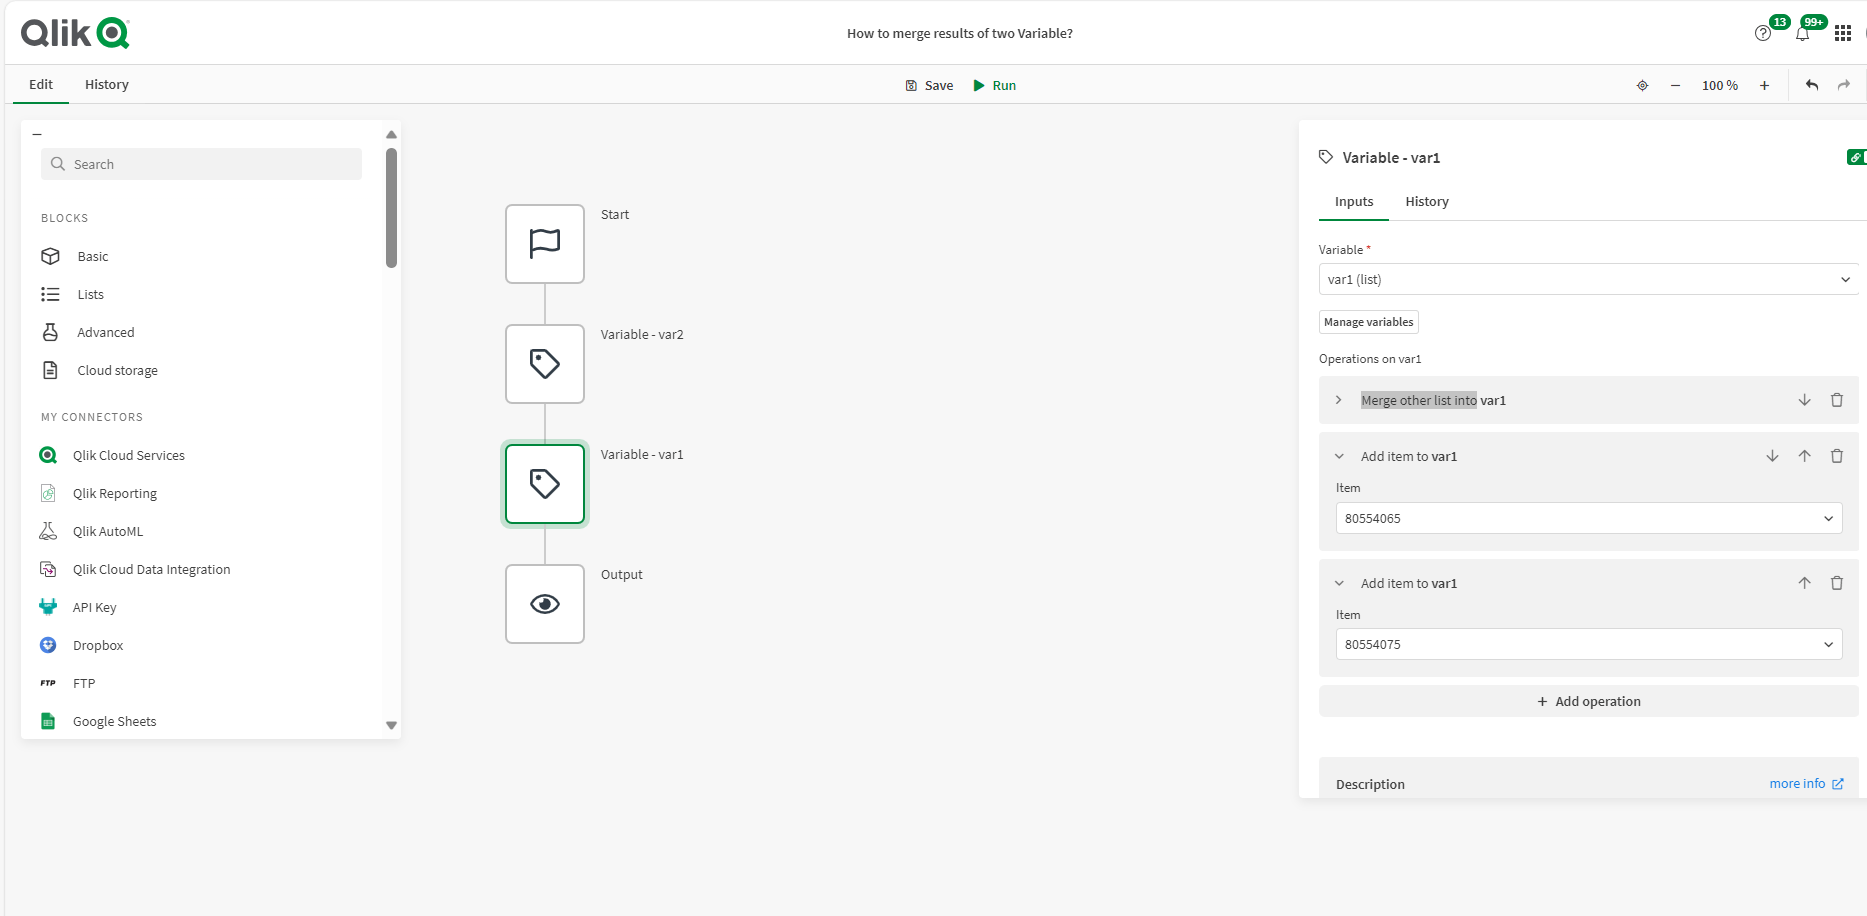Viewport: 1867px width, 916px height.
Task: Click the automation title 'How to merge results of two Variable?'
Action: pos(960,33)
